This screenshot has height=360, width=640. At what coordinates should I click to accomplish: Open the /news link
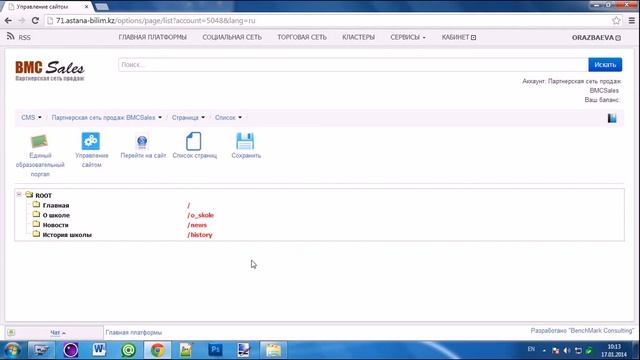[197, 225]
